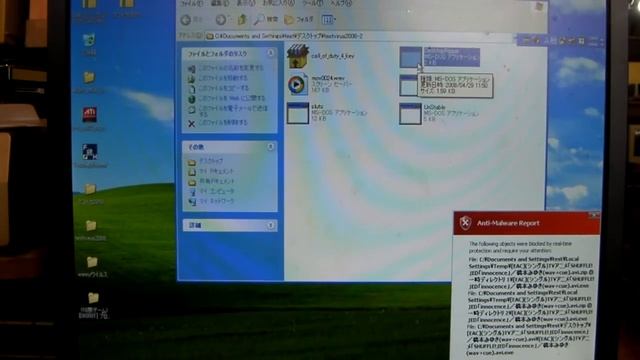Open 共有ドキュメント in Other Places
640x360 pixels.
pyautogui.click(x=217, y=181)
